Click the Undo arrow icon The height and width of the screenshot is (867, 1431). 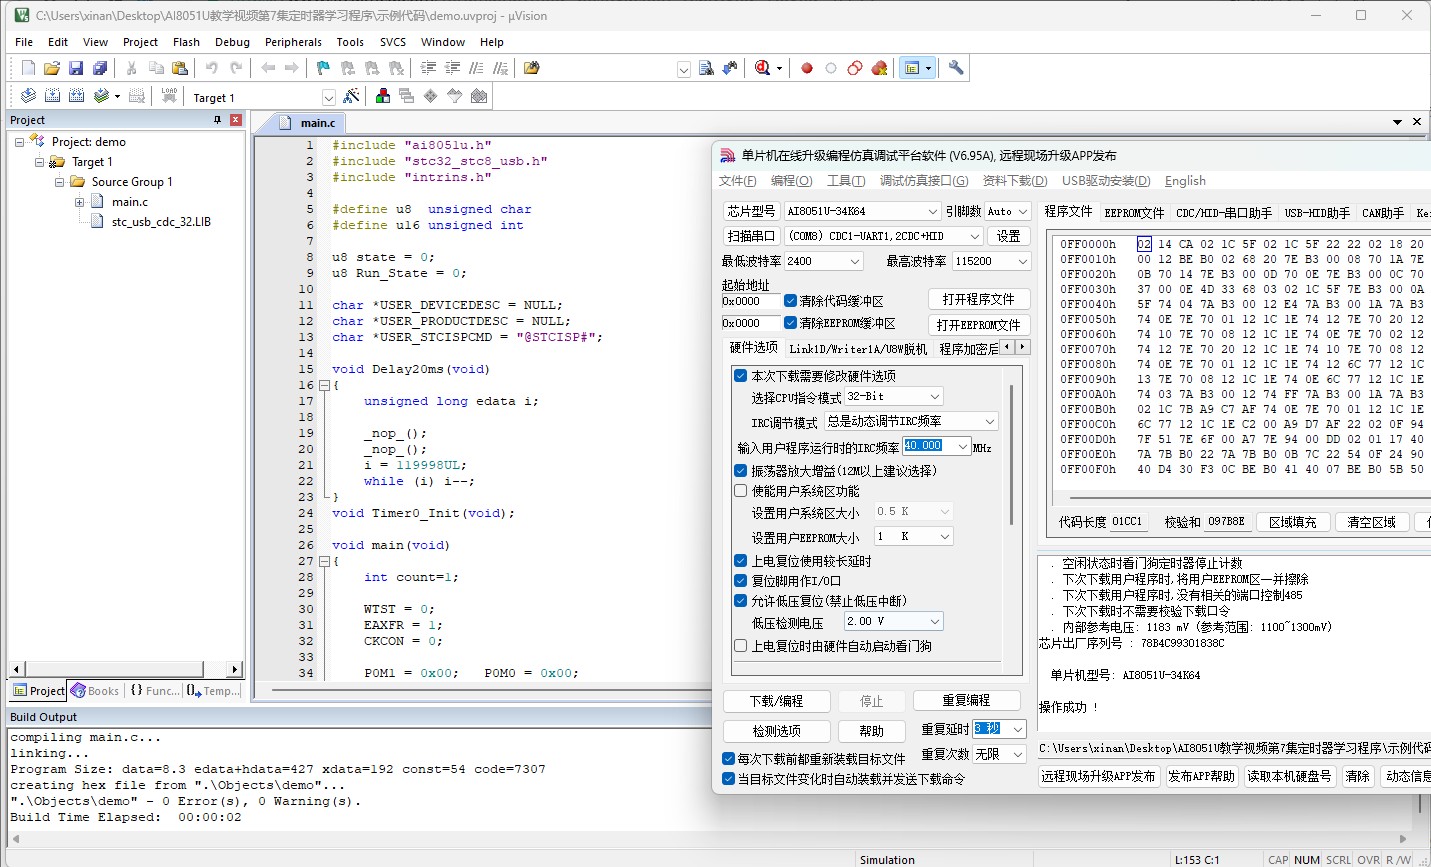[x=212, y=68]
